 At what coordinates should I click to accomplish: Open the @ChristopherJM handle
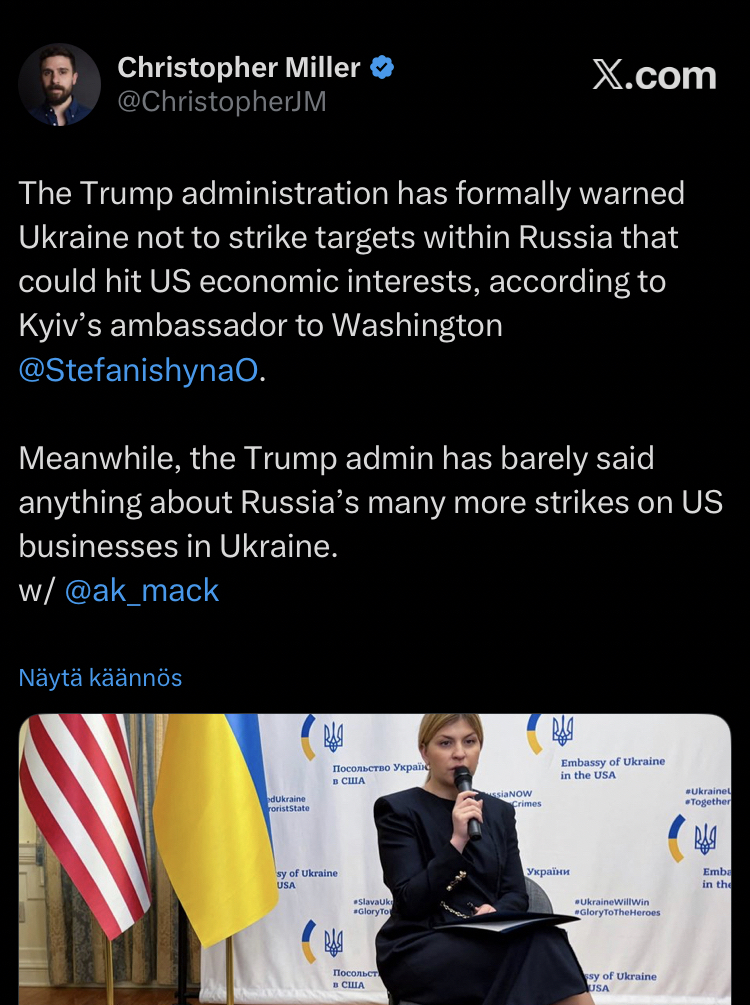[x=221, y=102]
